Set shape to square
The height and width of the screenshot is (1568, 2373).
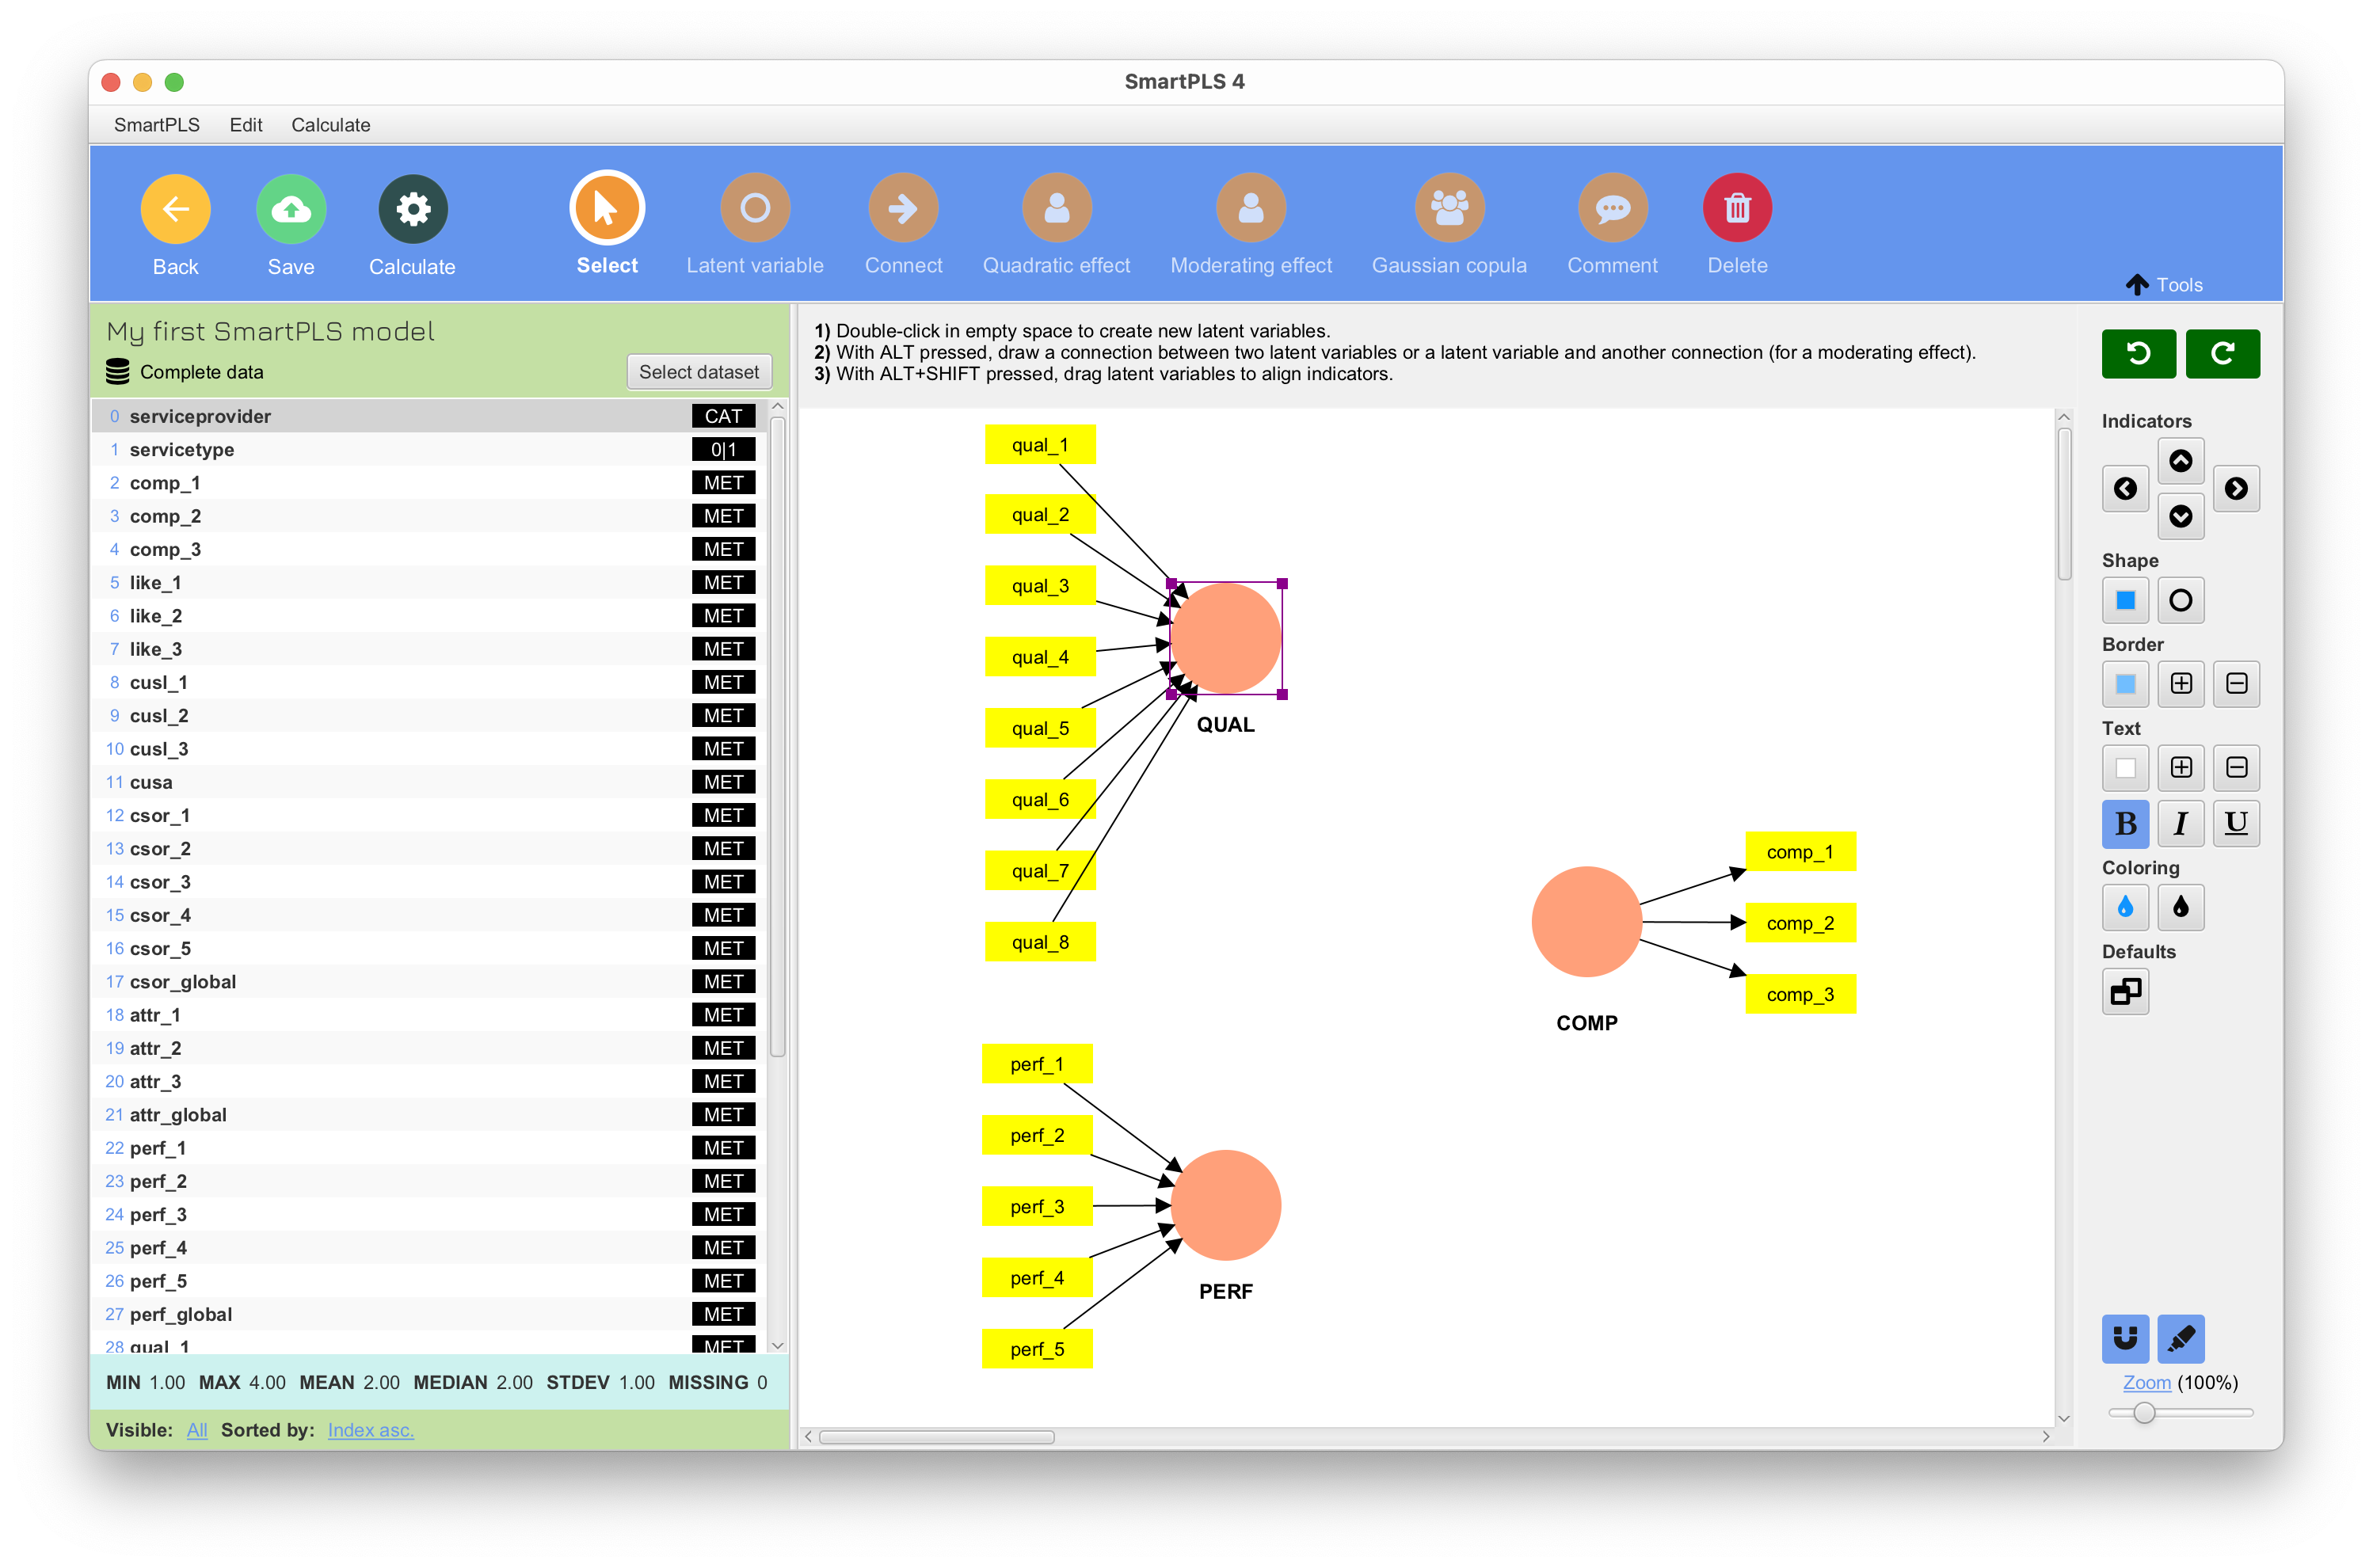click(x=2125, y=600)
